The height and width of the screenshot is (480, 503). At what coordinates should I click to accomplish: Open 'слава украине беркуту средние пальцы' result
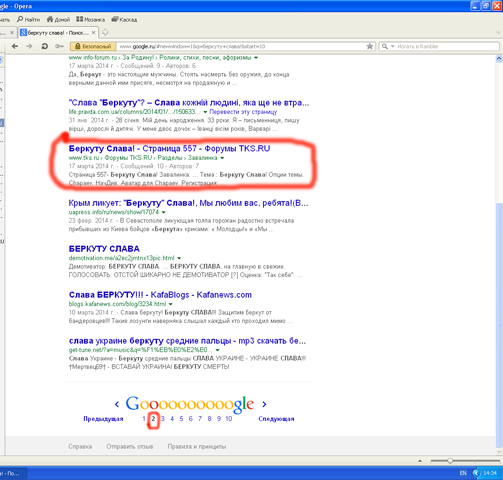187,341
